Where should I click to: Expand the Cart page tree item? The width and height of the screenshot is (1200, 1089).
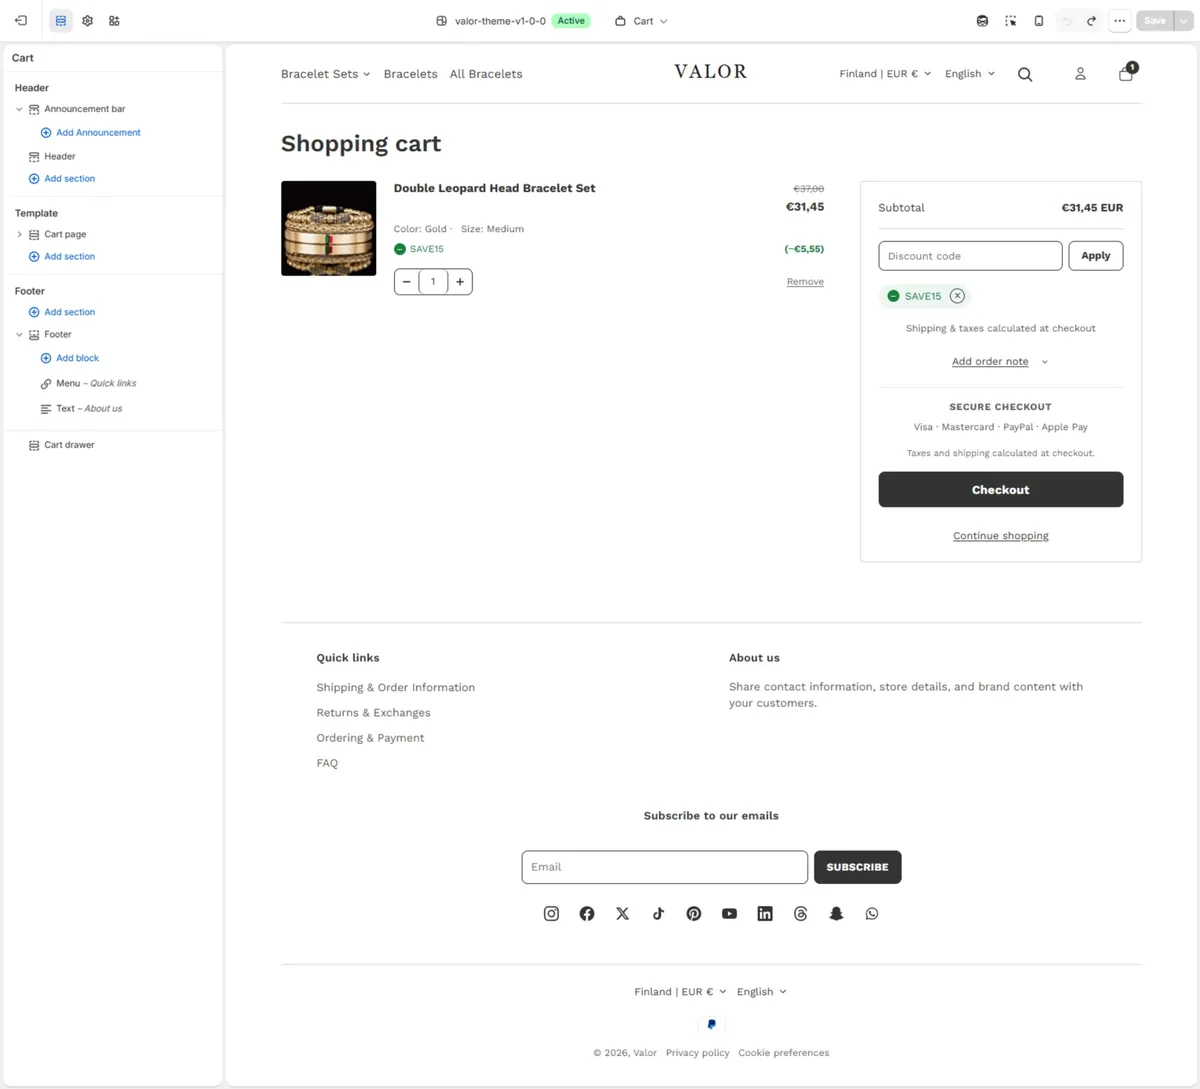(x=19, y=234)
